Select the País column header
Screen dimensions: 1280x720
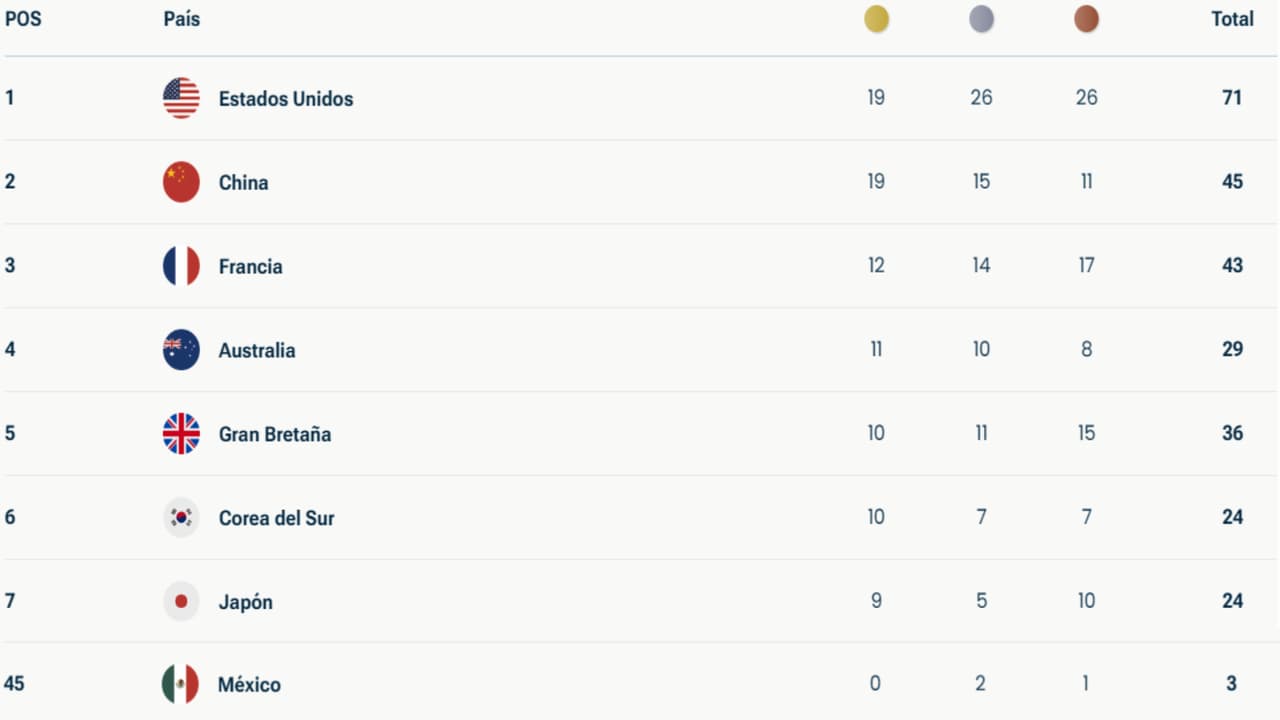(x=182, y=19)
